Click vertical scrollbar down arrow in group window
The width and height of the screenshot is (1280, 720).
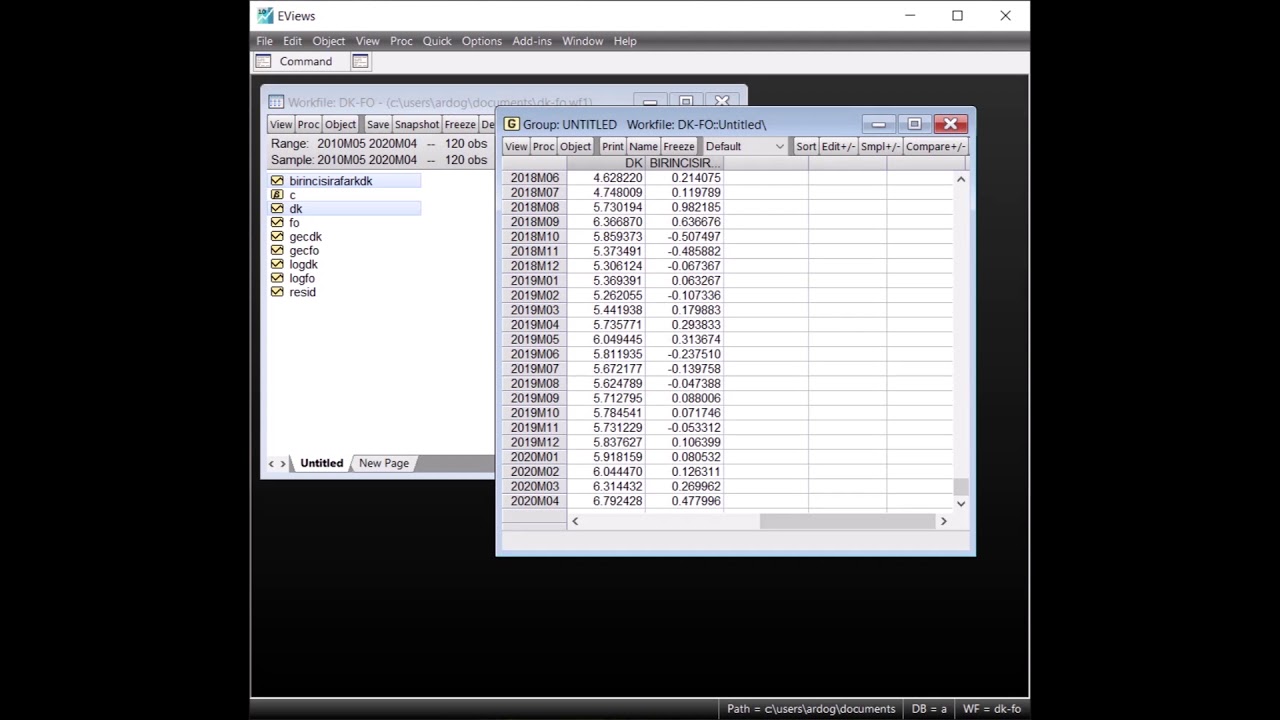961,503
